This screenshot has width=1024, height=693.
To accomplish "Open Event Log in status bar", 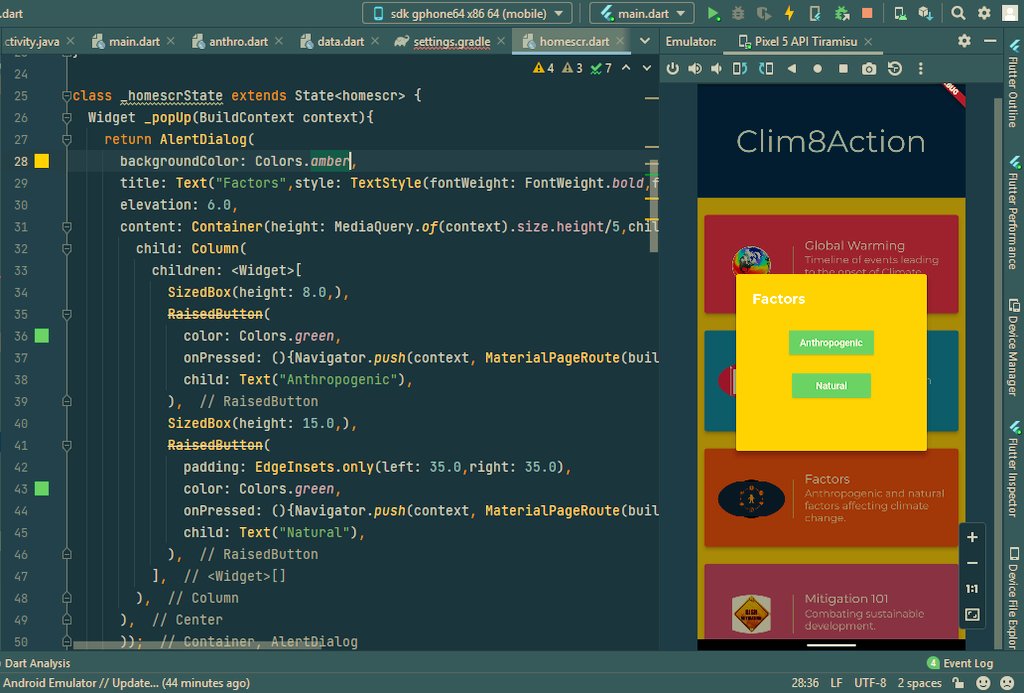I will point(960,663).
